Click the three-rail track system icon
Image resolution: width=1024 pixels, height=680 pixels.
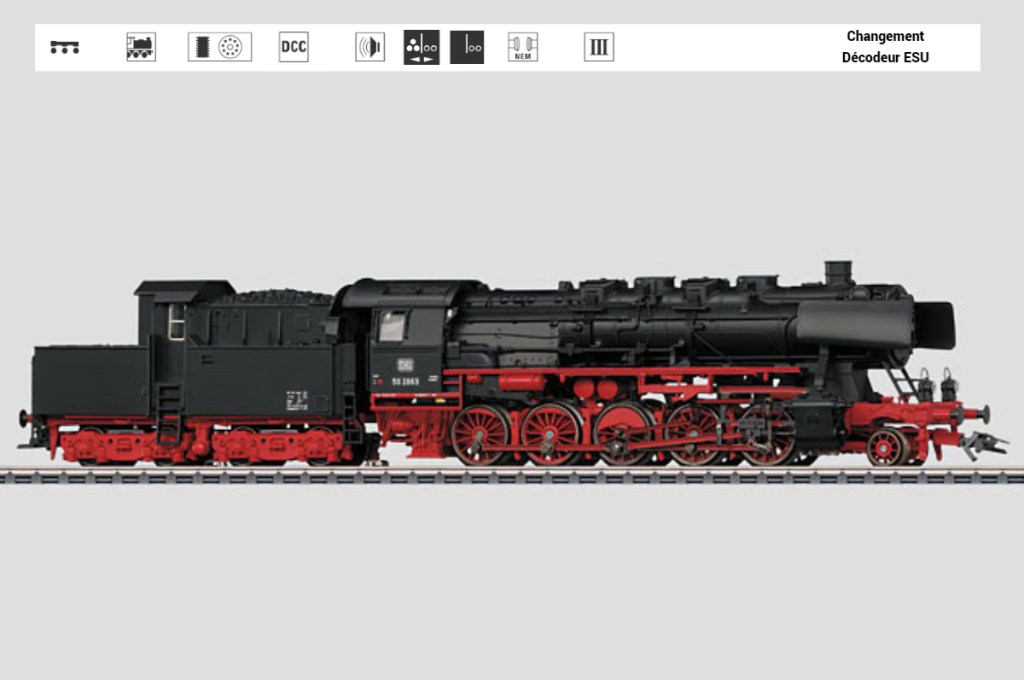pos(65,47)
